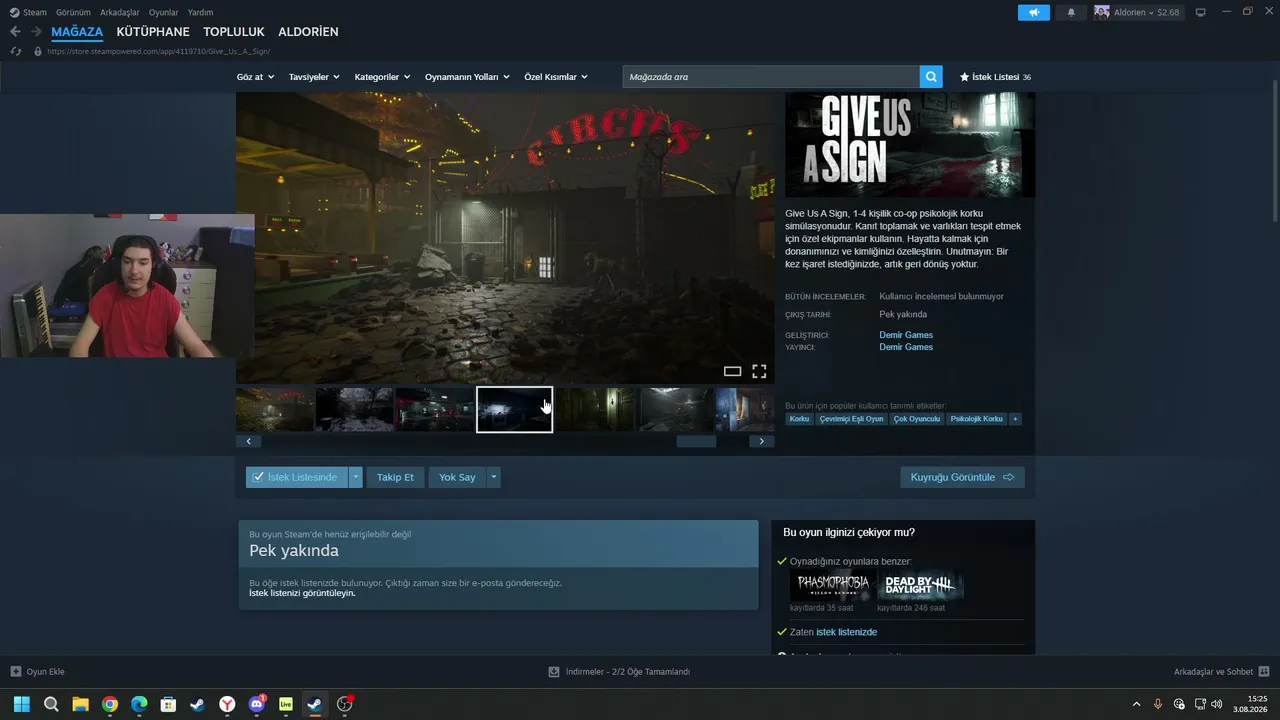Focus the Mağazada ara search field
The width and height of the screenshot is (1280, 720).
tap(771, 77)
